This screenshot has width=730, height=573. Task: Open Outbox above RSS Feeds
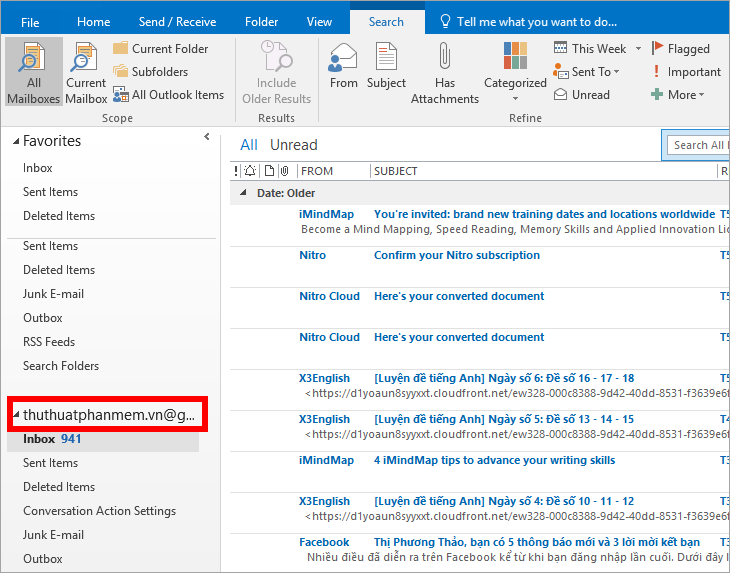point(43,318)
